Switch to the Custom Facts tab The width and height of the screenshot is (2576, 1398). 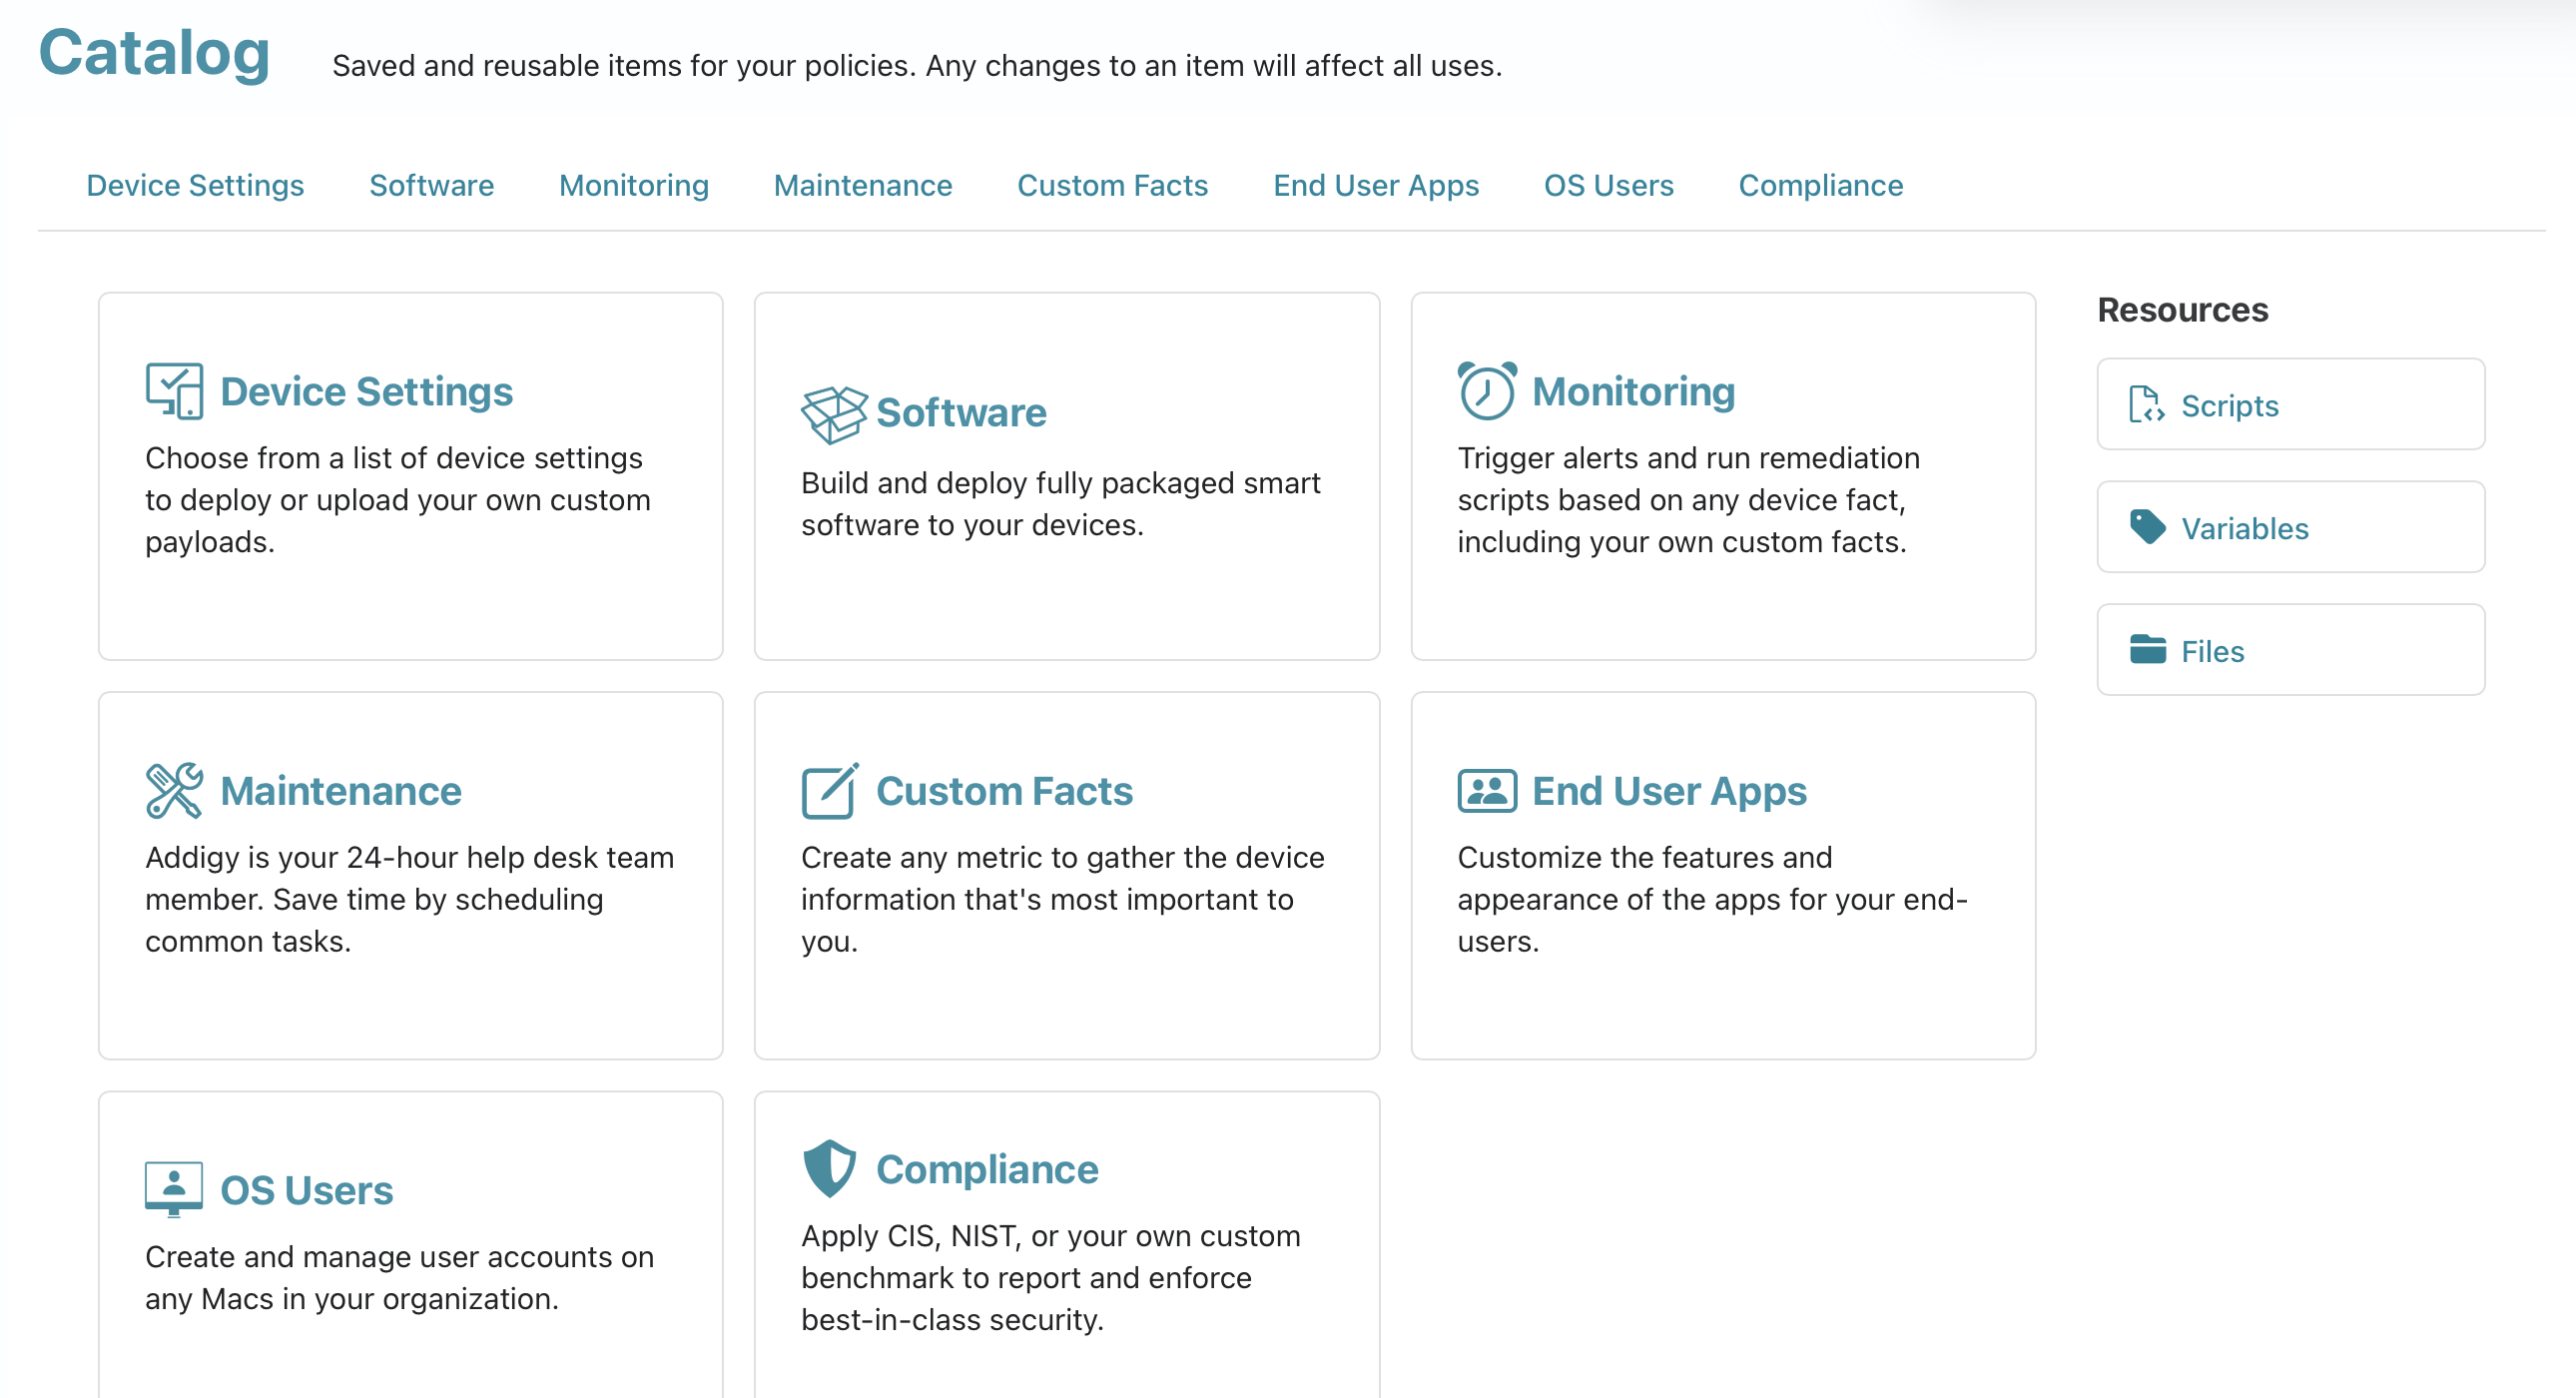(x=1112, y=185)
